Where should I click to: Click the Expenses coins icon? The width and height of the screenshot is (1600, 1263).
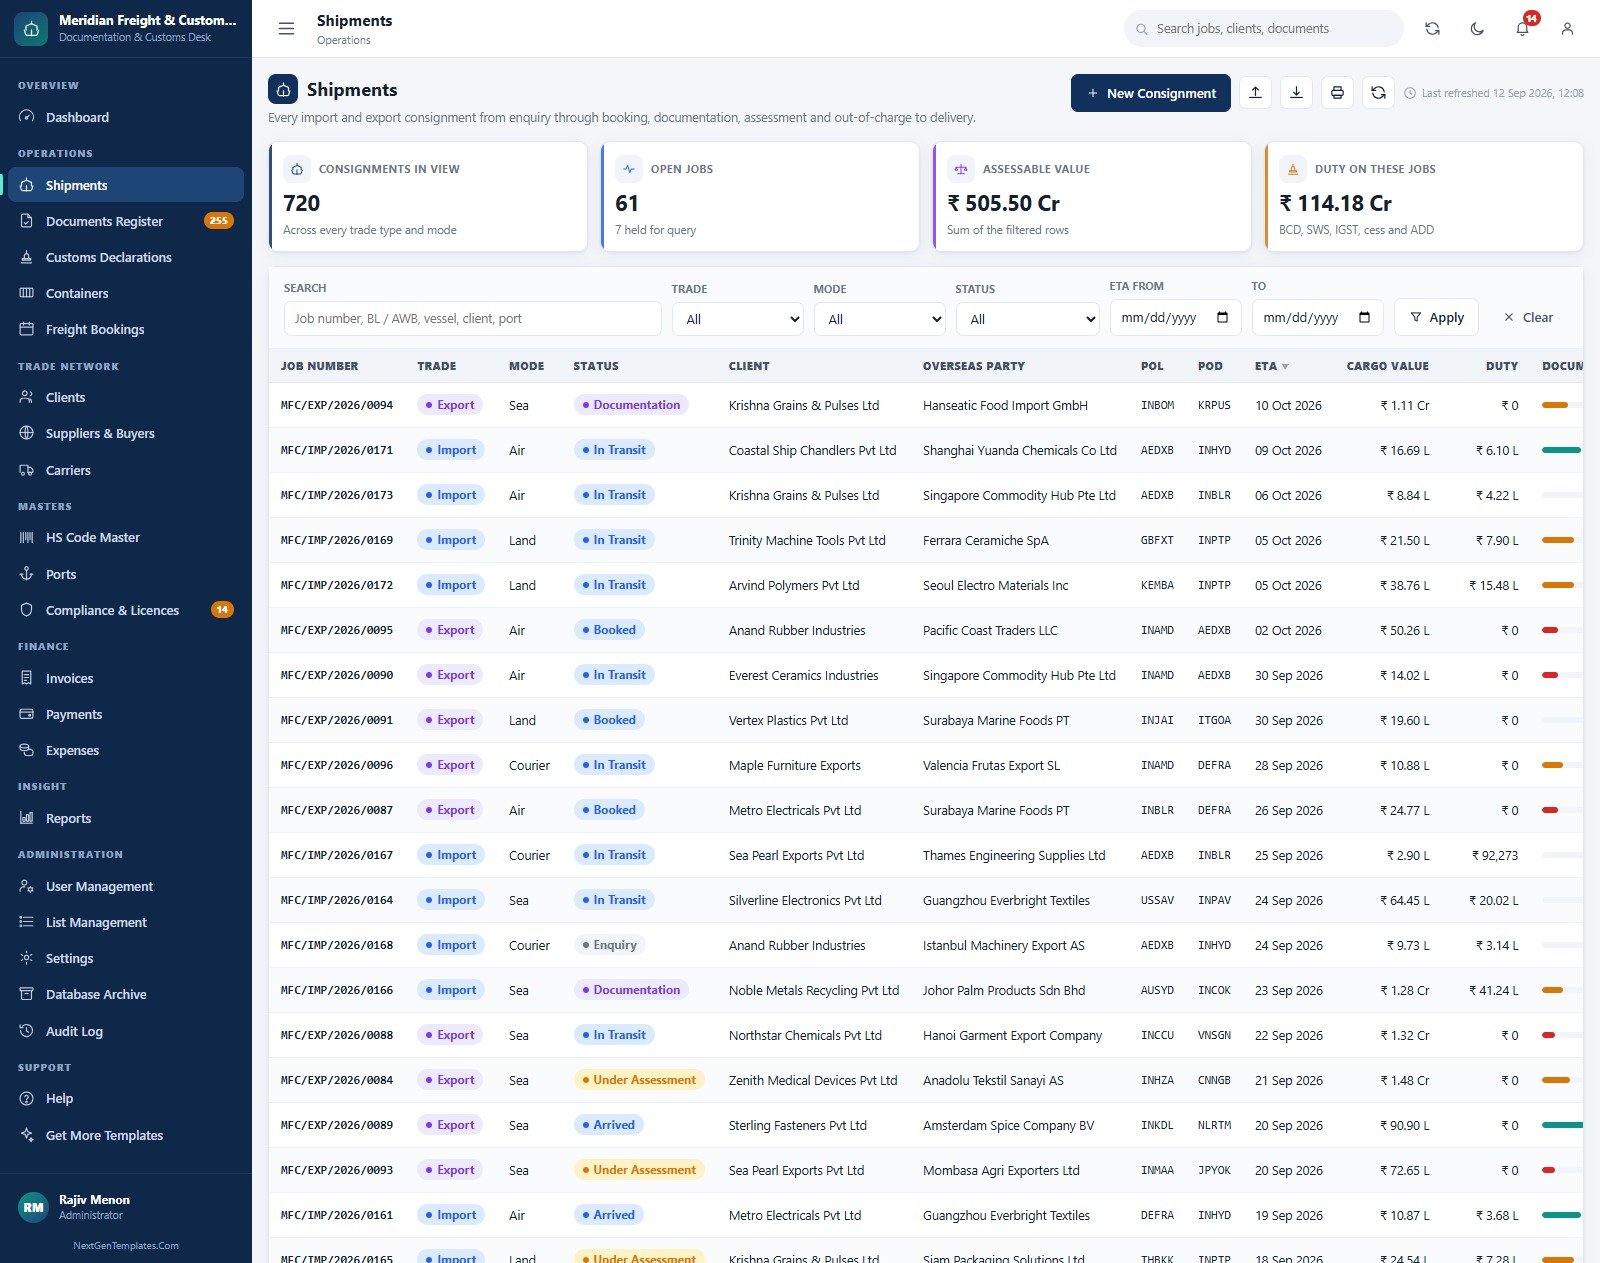(x=27, y=750)
